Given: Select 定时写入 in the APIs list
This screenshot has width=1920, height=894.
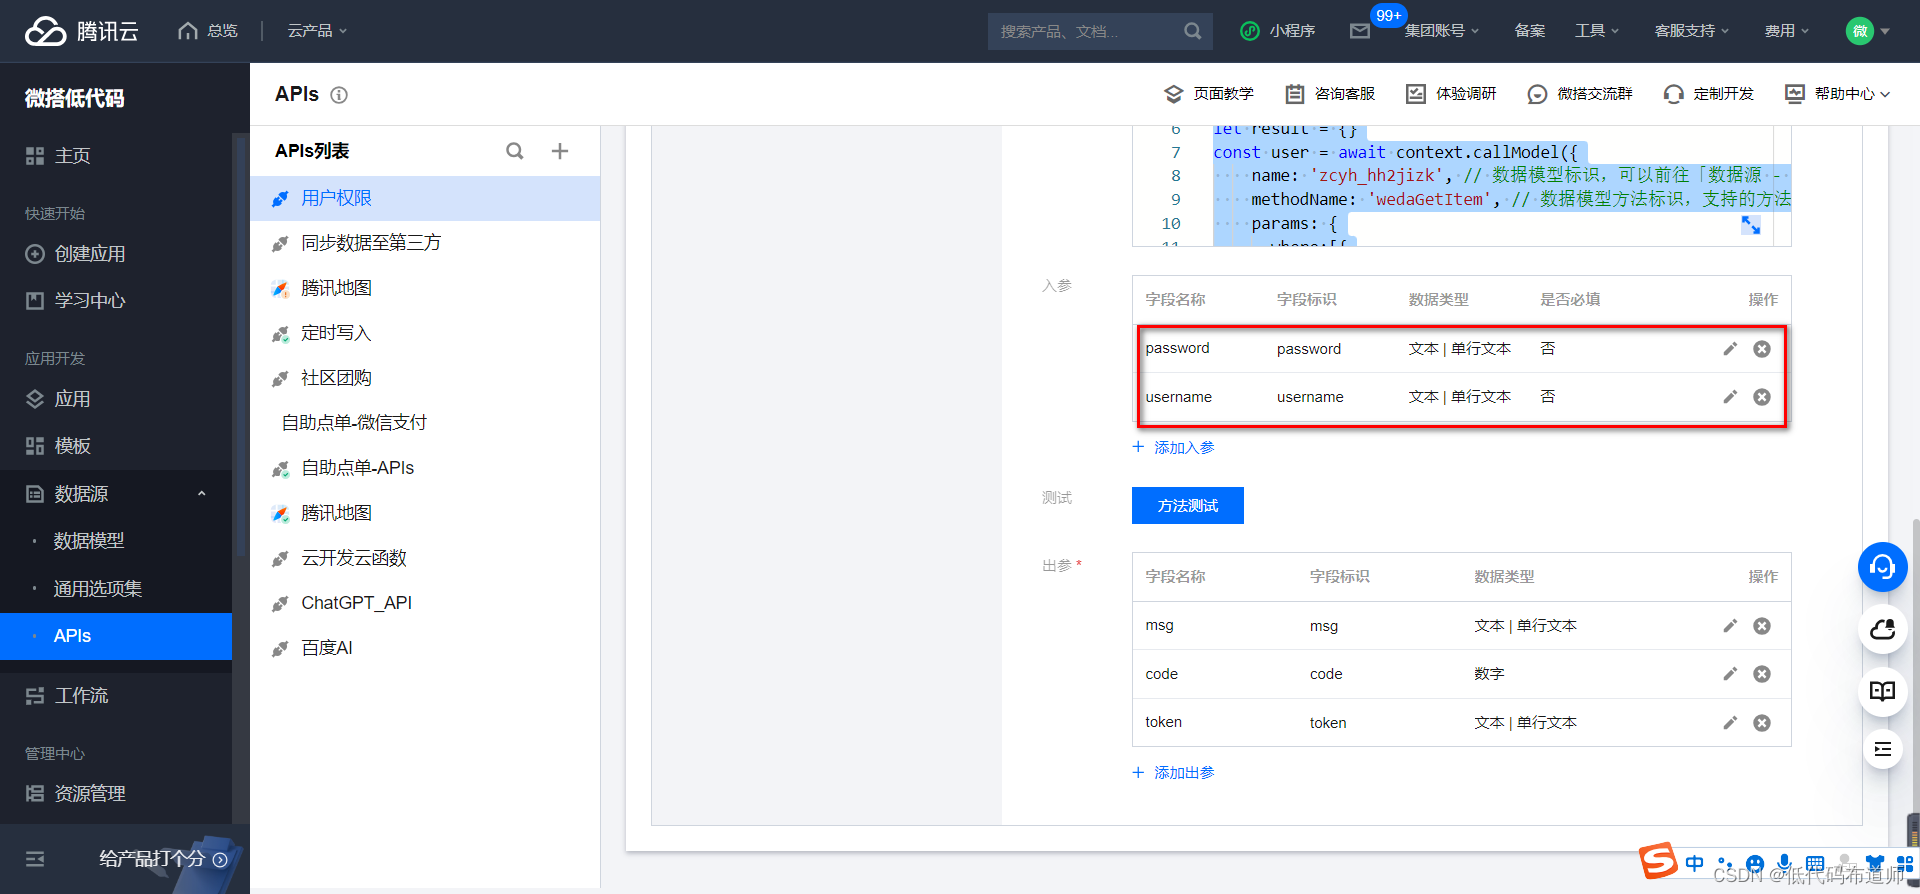Looking at the screenshot, I should coord(425,333).
